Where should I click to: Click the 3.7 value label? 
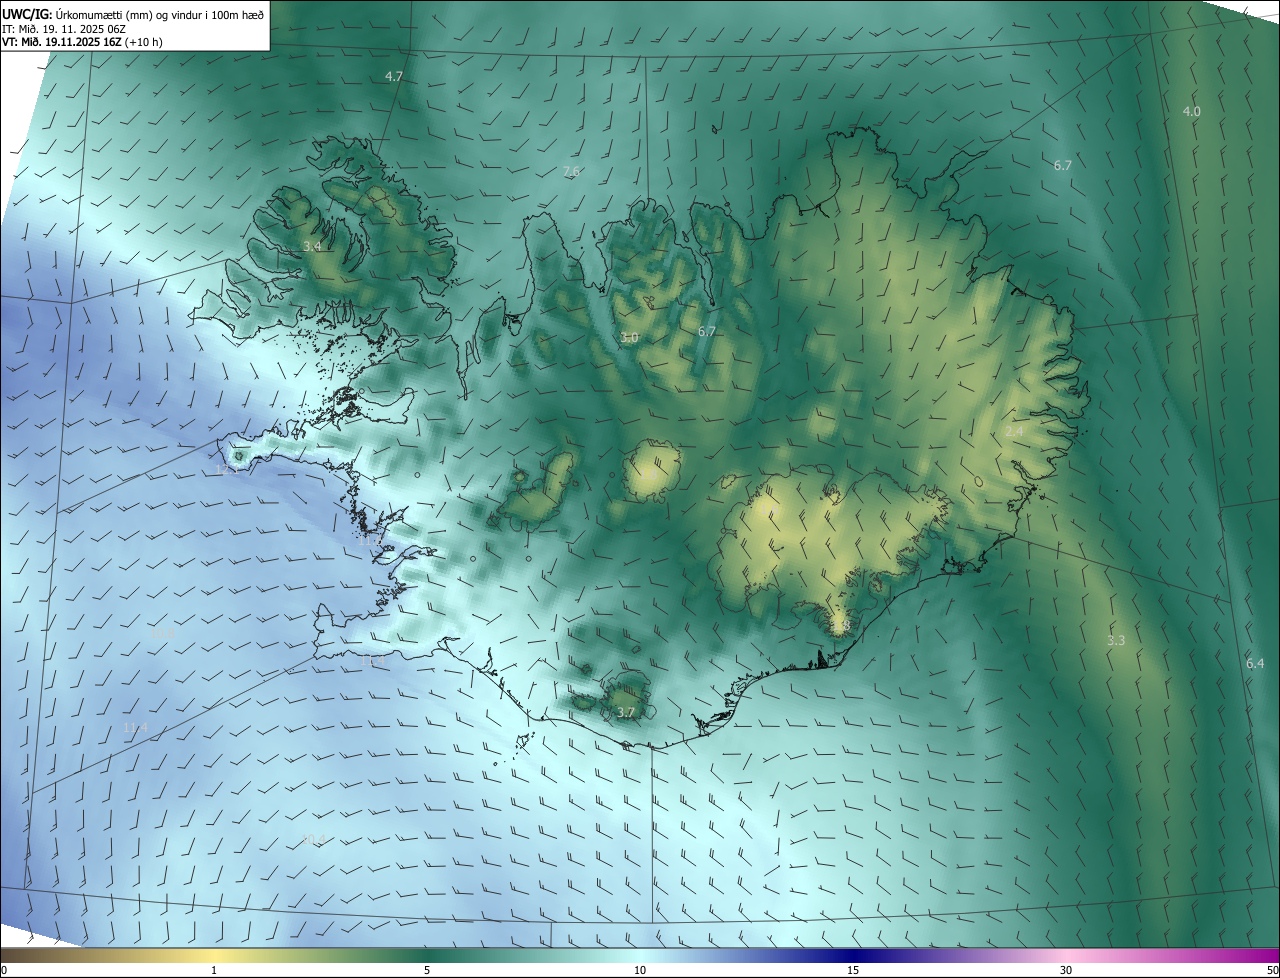tap(626, 712)
